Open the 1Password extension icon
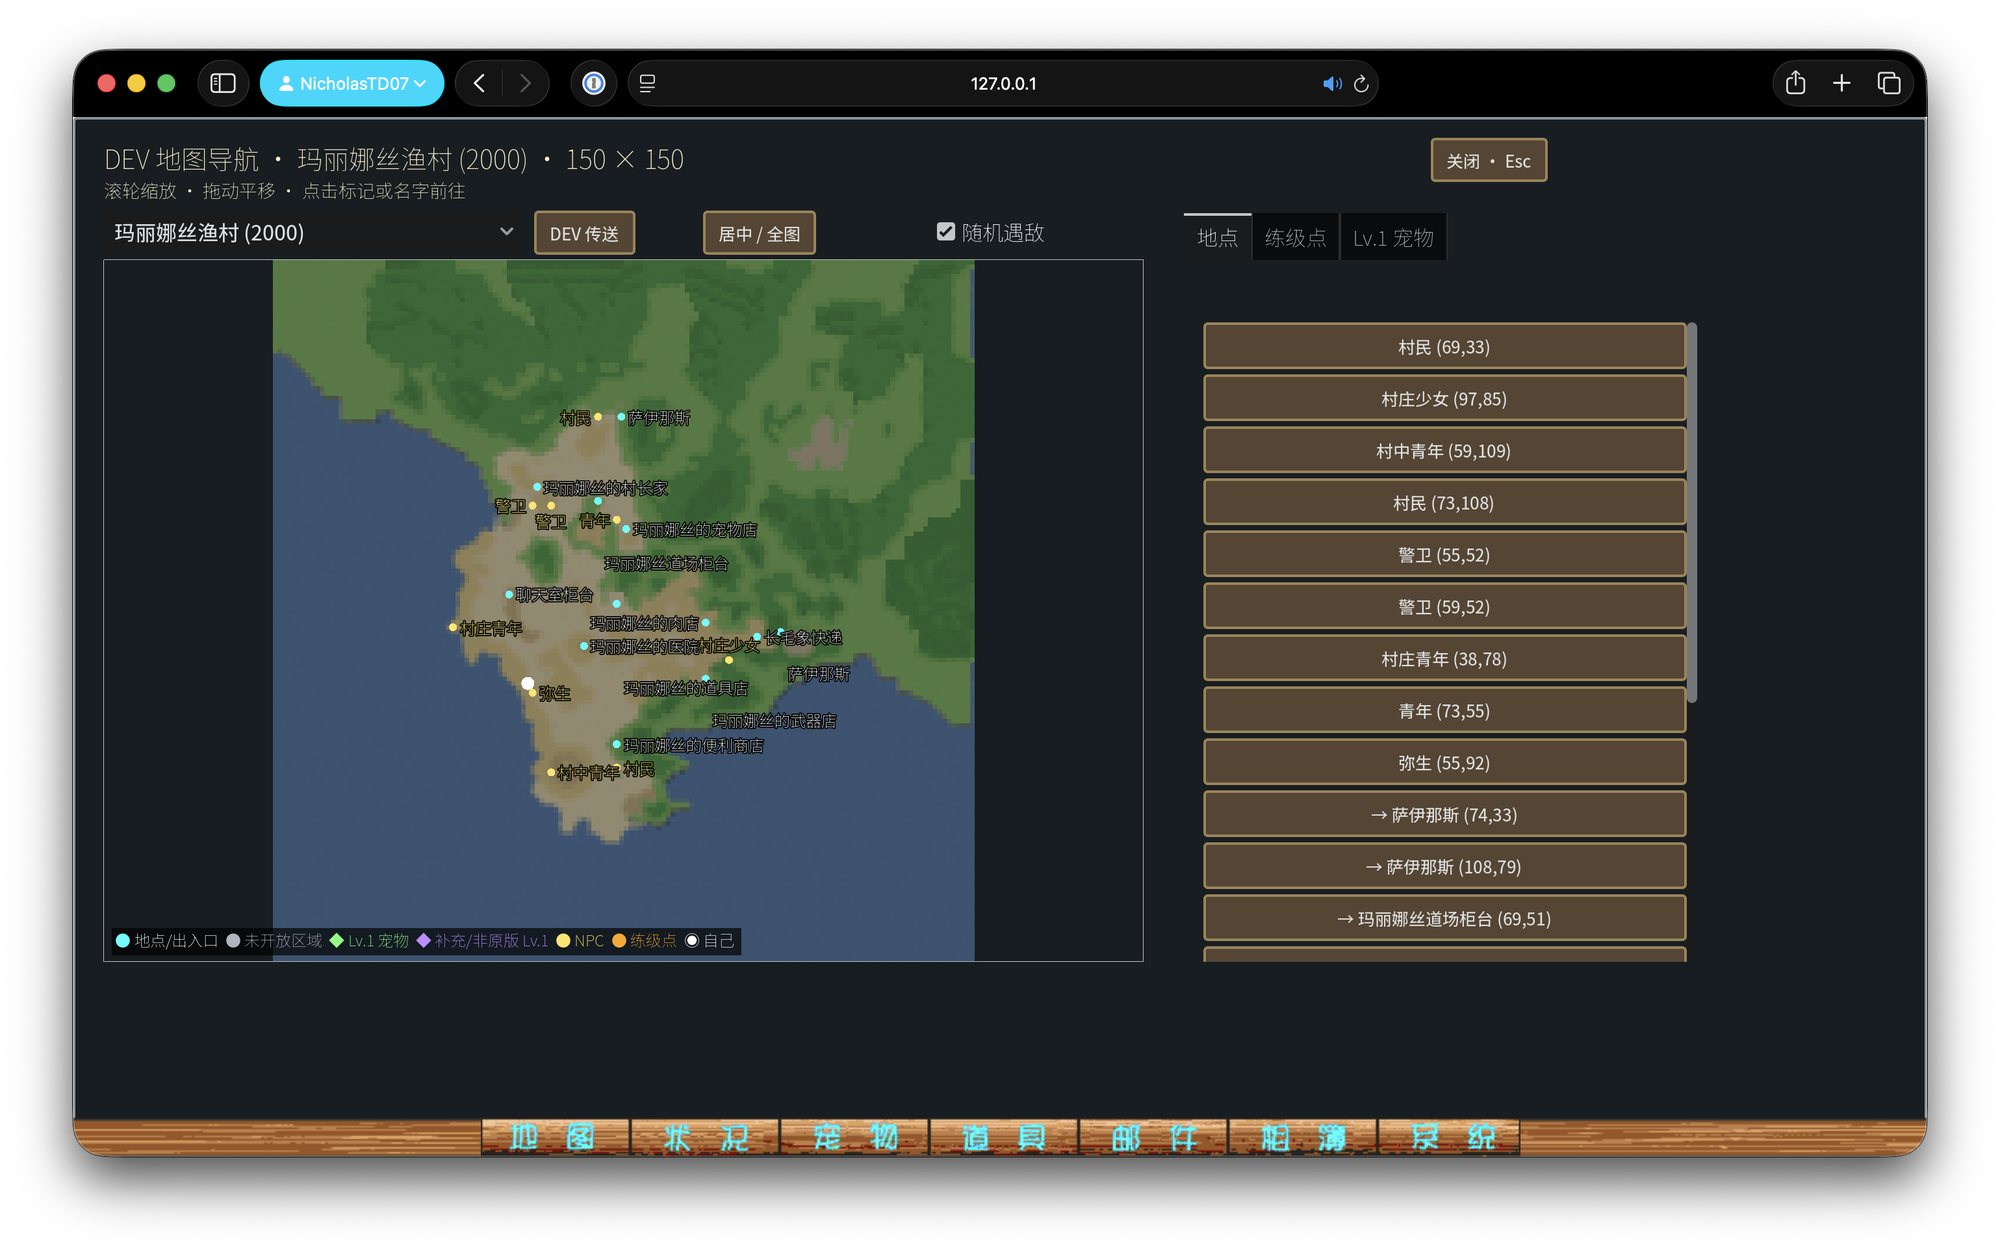Viewport: 2000px width, 1253px height. pyautogui.click(x=594, y=84)
